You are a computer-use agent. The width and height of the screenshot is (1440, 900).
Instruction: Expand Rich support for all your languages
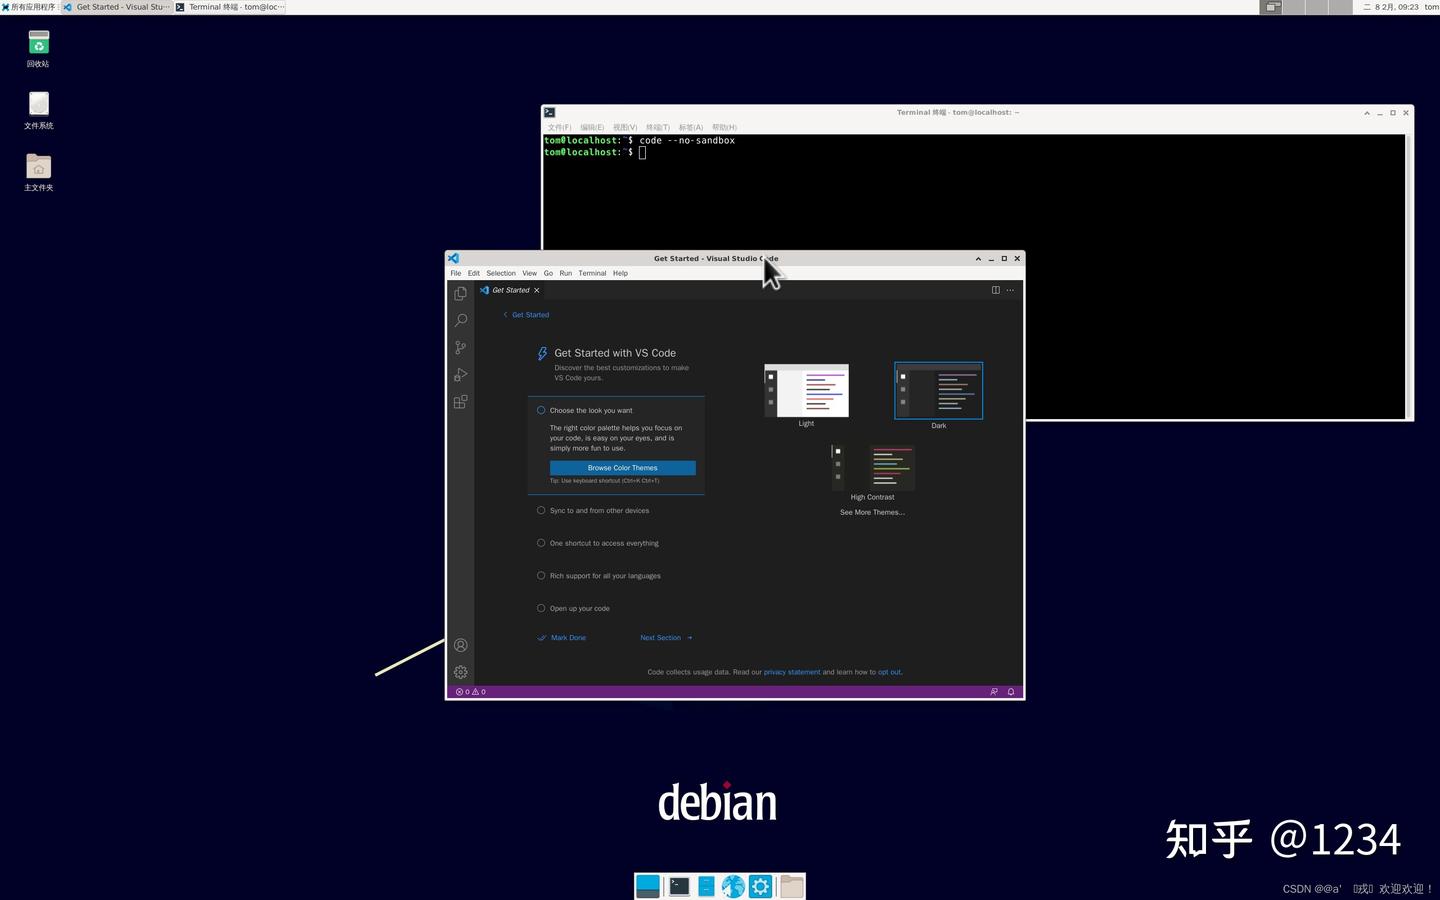point(605,575)
